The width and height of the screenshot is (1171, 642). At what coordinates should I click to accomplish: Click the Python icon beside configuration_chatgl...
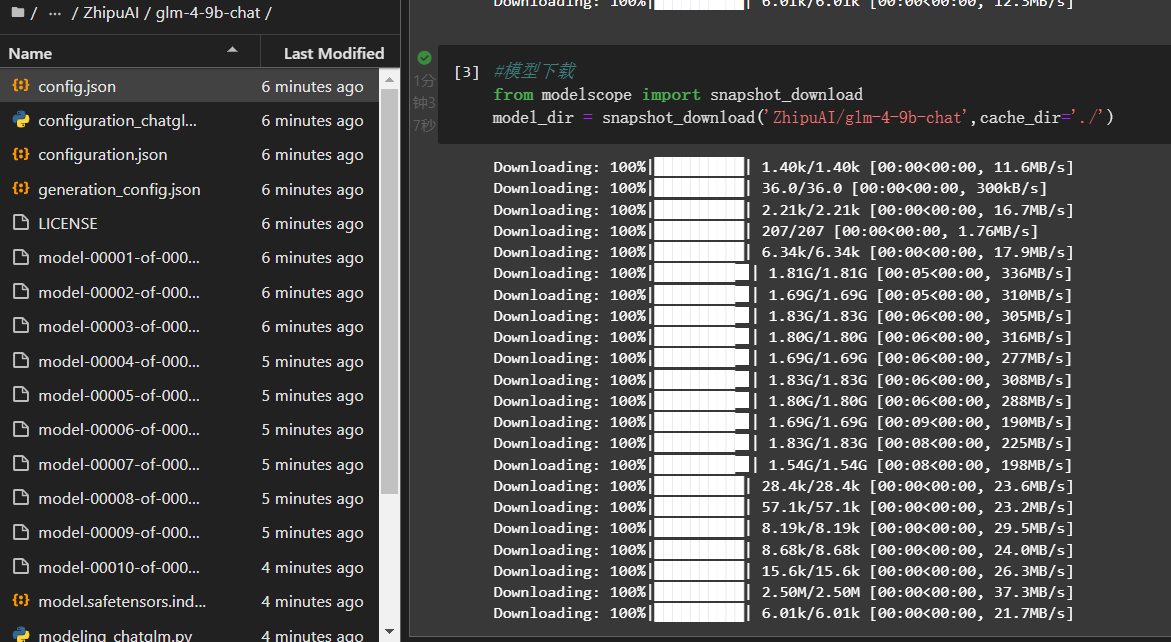[21, 120]
